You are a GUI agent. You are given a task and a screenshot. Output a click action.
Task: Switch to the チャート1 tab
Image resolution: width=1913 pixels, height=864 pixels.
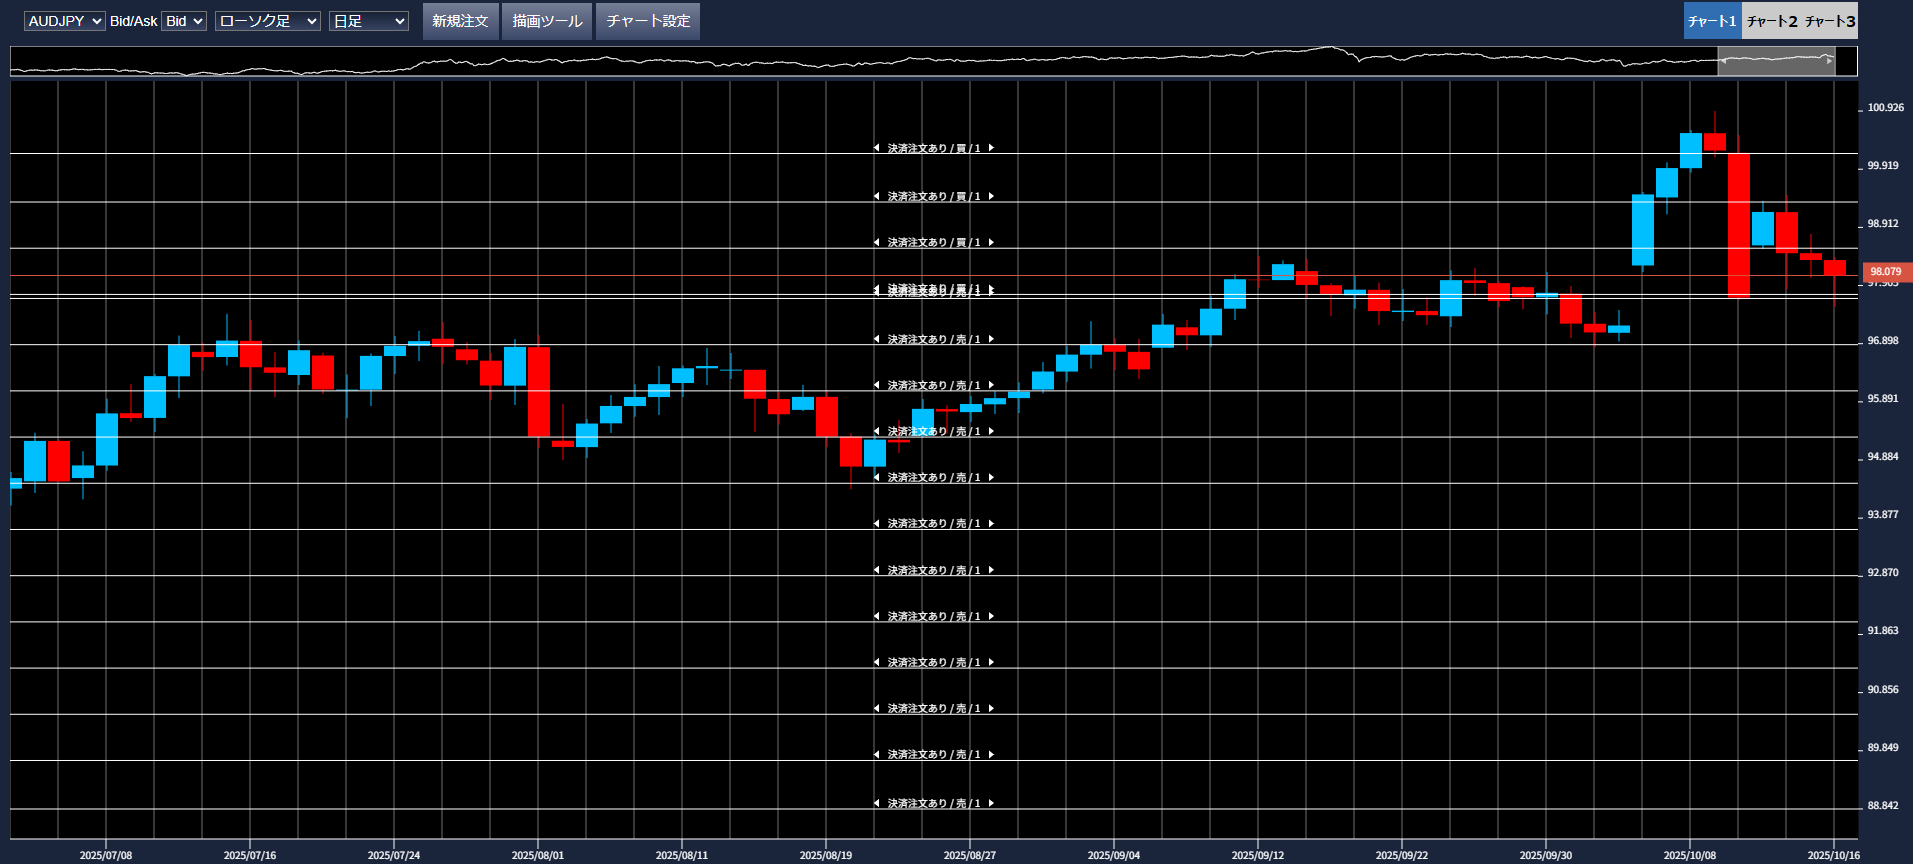(1712, 21)
